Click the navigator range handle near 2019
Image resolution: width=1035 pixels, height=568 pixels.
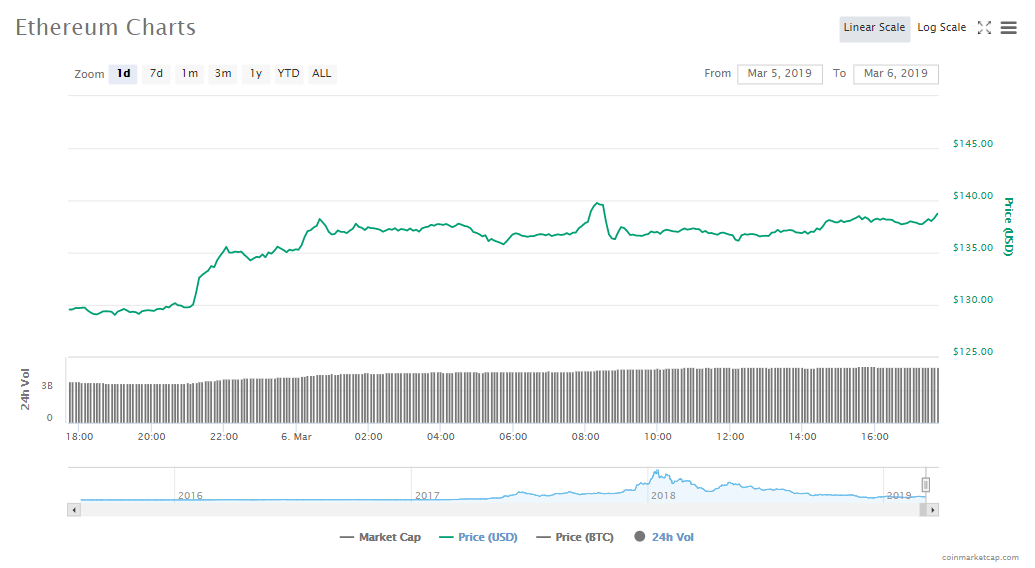[926, 485]
